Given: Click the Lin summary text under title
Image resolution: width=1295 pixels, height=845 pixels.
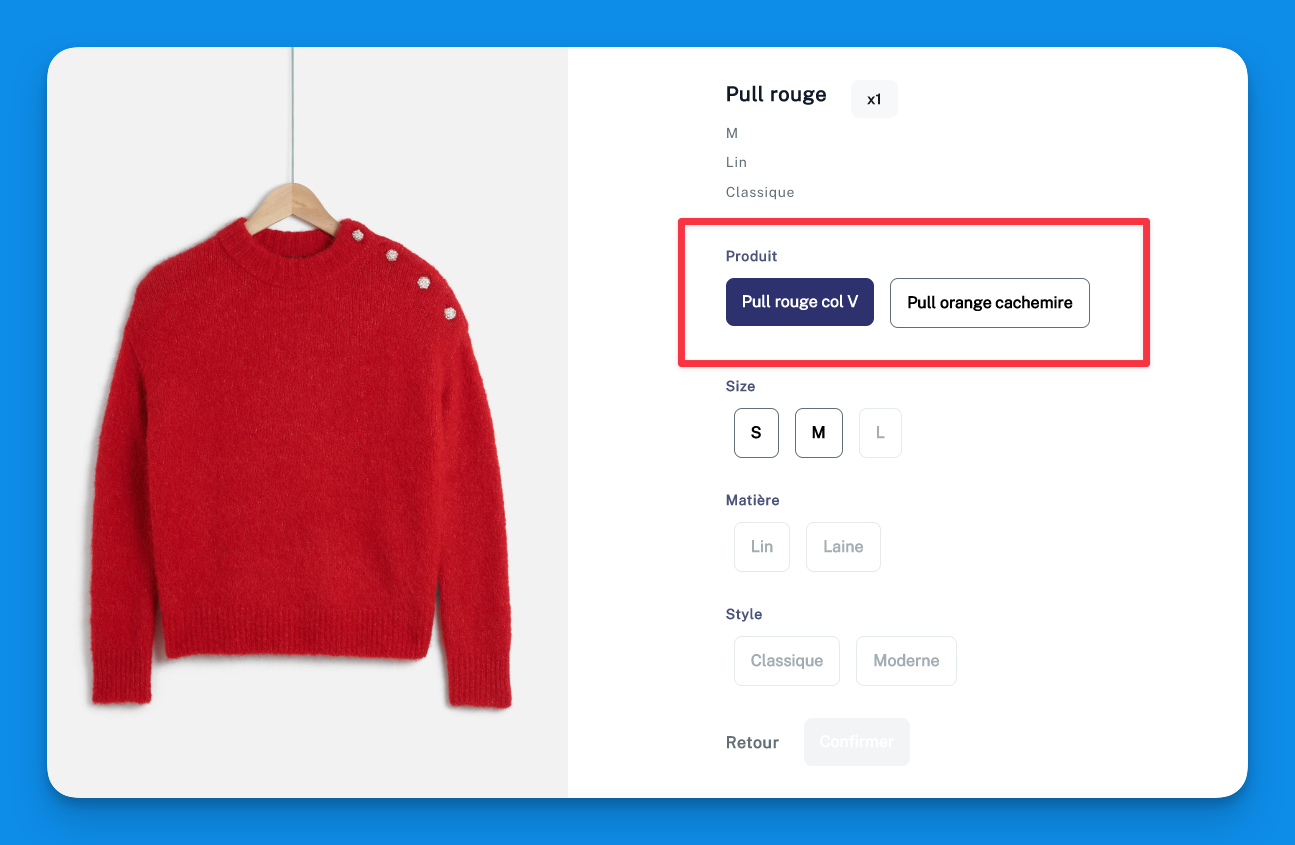Looking at the screenshot, I should [736, 162].
